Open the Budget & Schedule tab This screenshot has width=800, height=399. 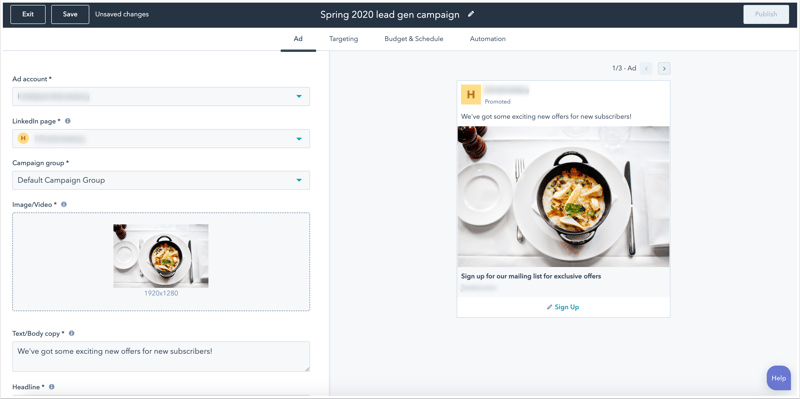click(414, 39)
